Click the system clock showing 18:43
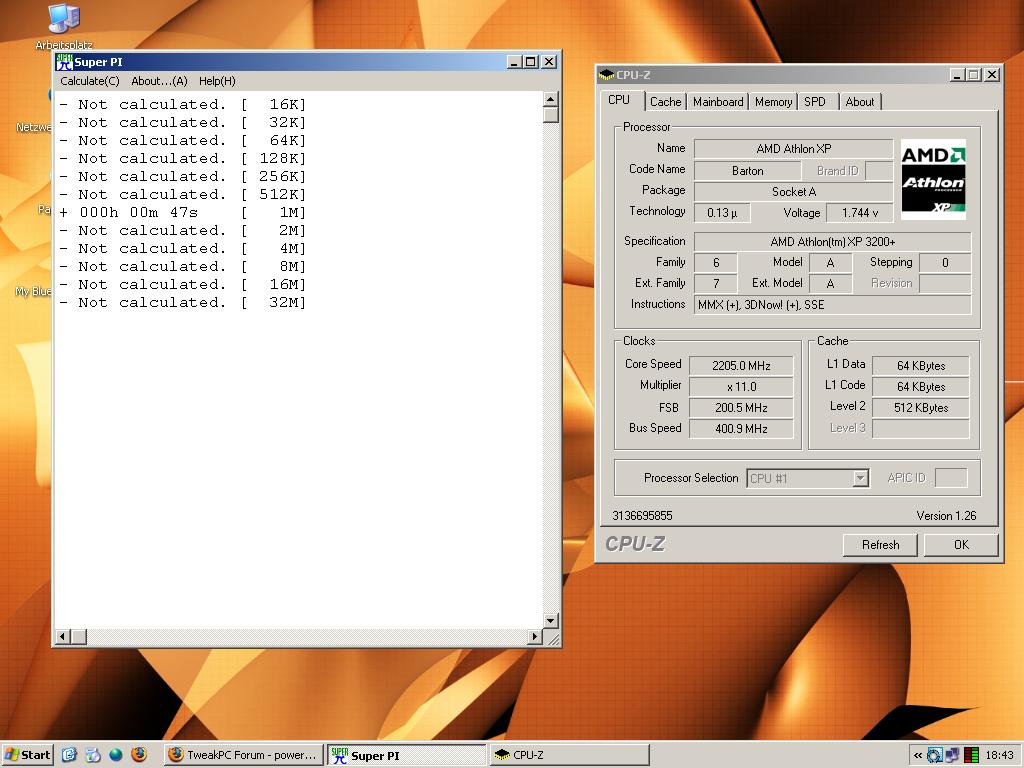Image resolution: width=1024 pixels, height=768 pixels. click(x=999, y=755)
